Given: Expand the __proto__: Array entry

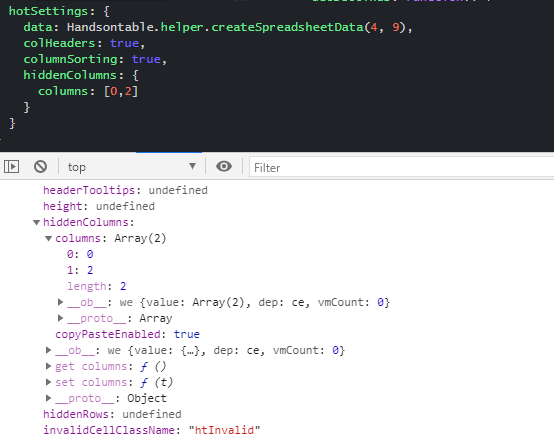Looking at the screenshot, I should (x=60, y=318).
